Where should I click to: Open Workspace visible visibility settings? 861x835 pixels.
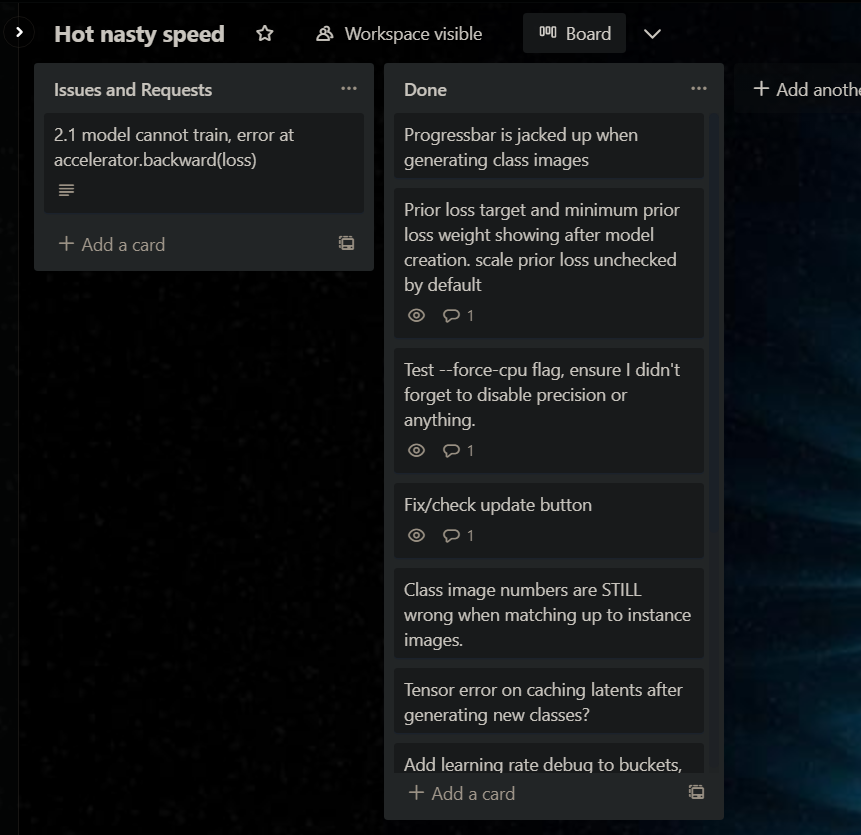(399, 34)
